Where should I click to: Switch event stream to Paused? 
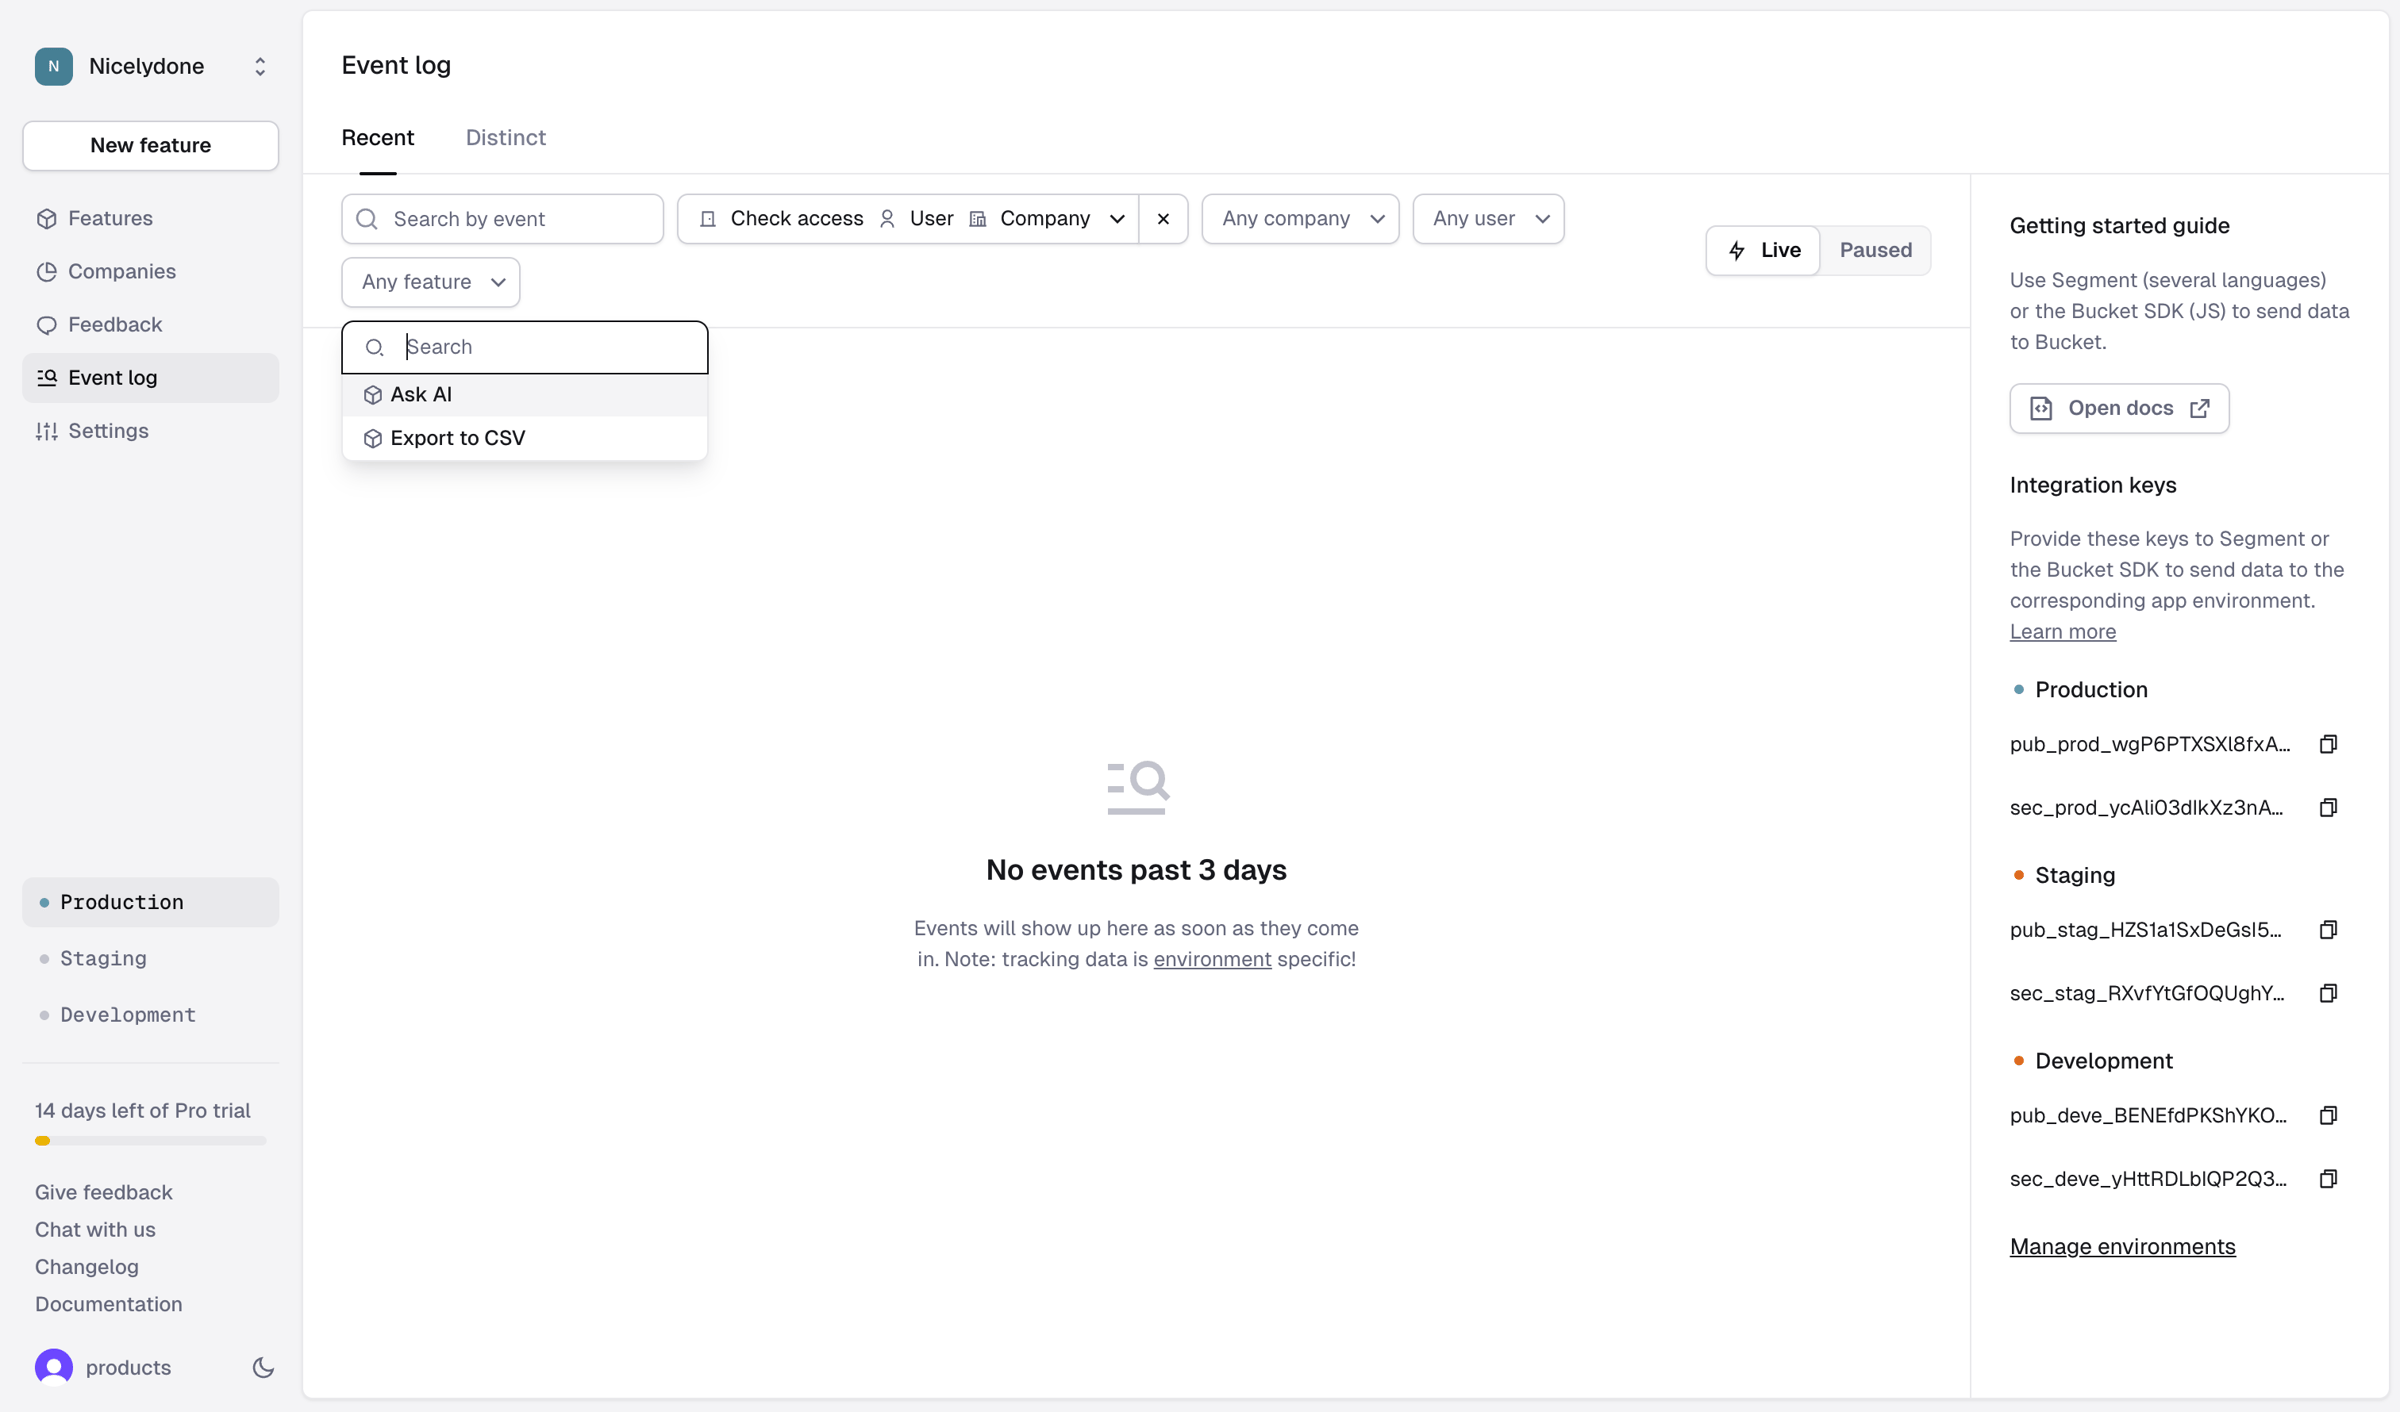pyautogui.click(x=1875, y=250)
